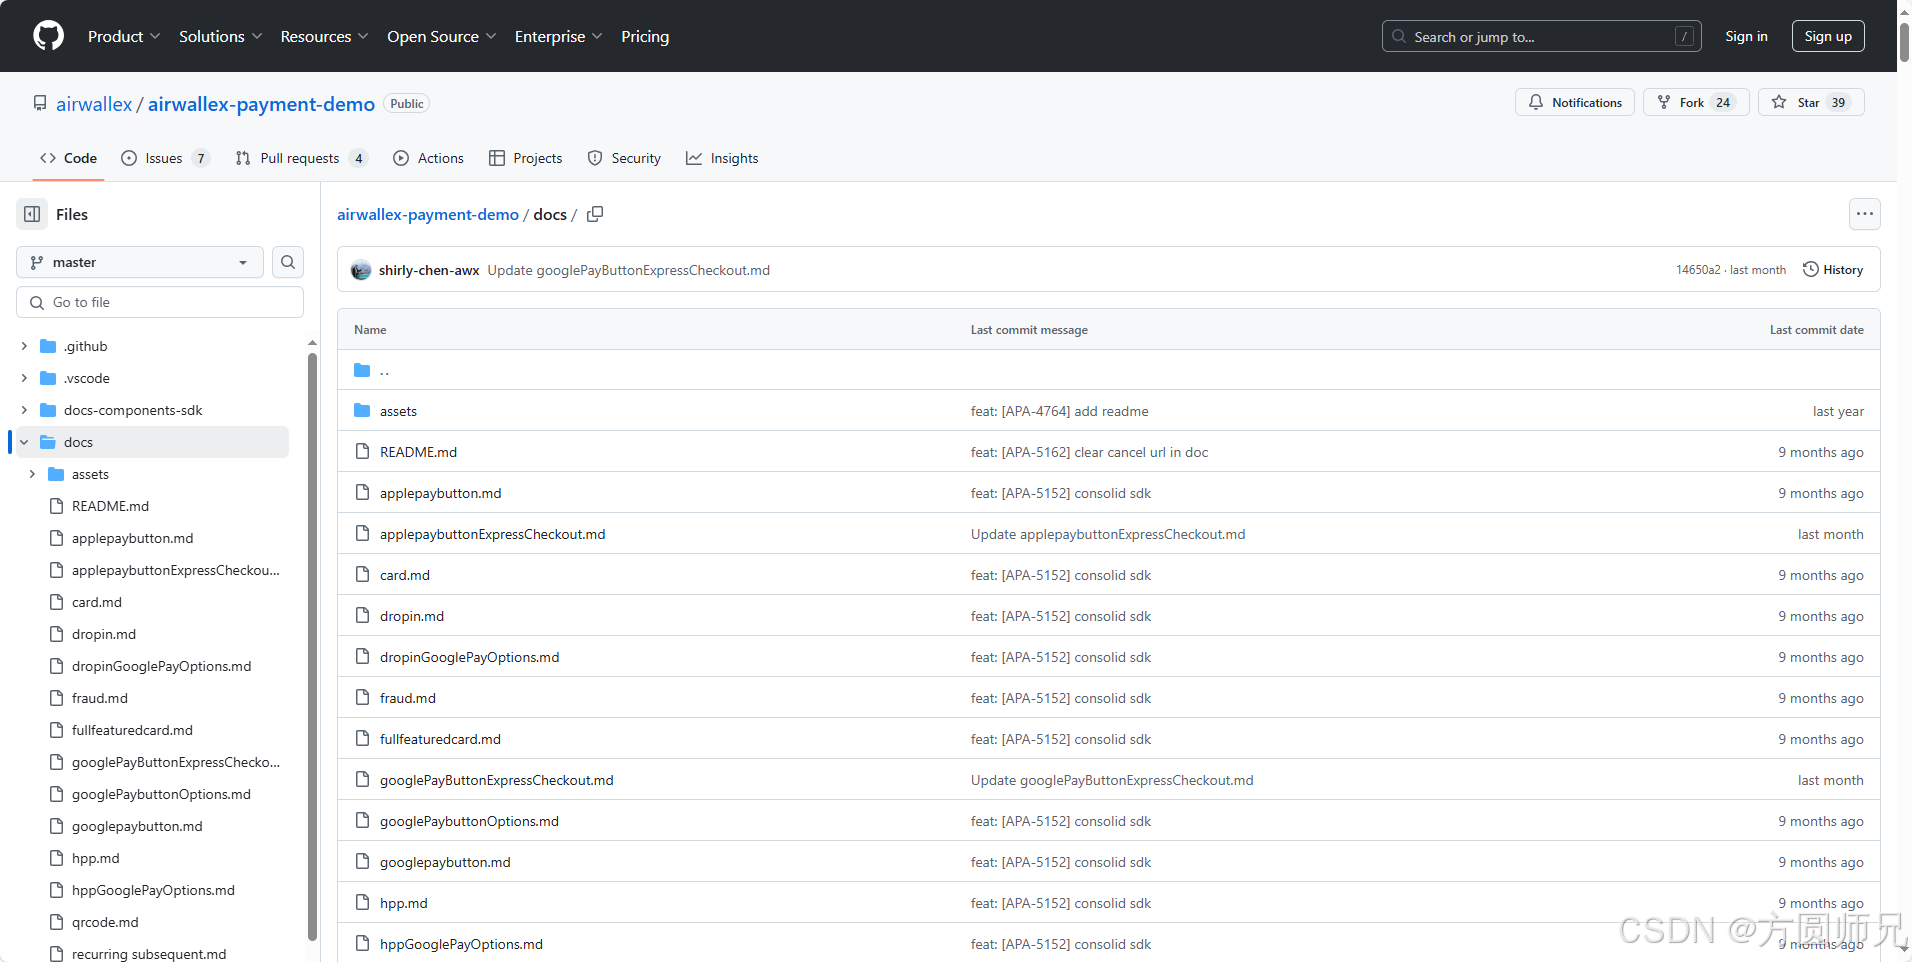Screen dimensions: 1912x962
Task: Open commit History
Action: tap(1833, 270)
